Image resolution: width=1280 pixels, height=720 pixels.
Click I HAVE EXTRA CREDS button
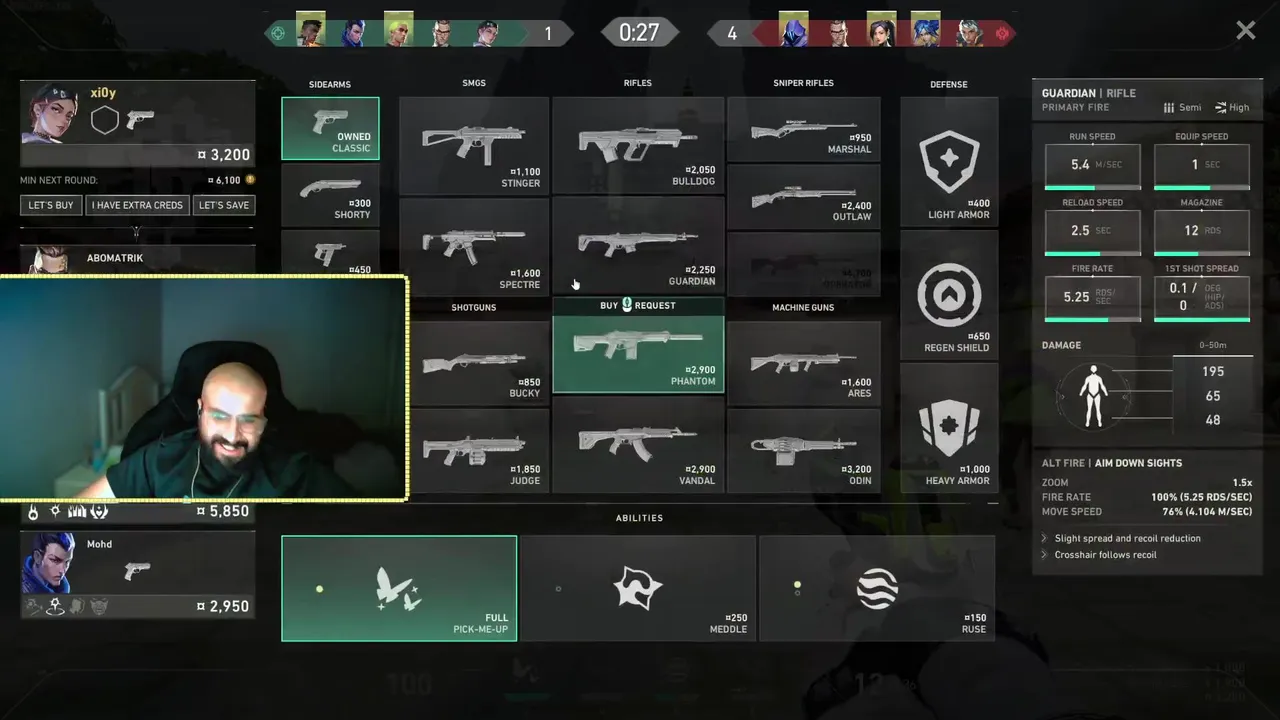tap(137, 205)
